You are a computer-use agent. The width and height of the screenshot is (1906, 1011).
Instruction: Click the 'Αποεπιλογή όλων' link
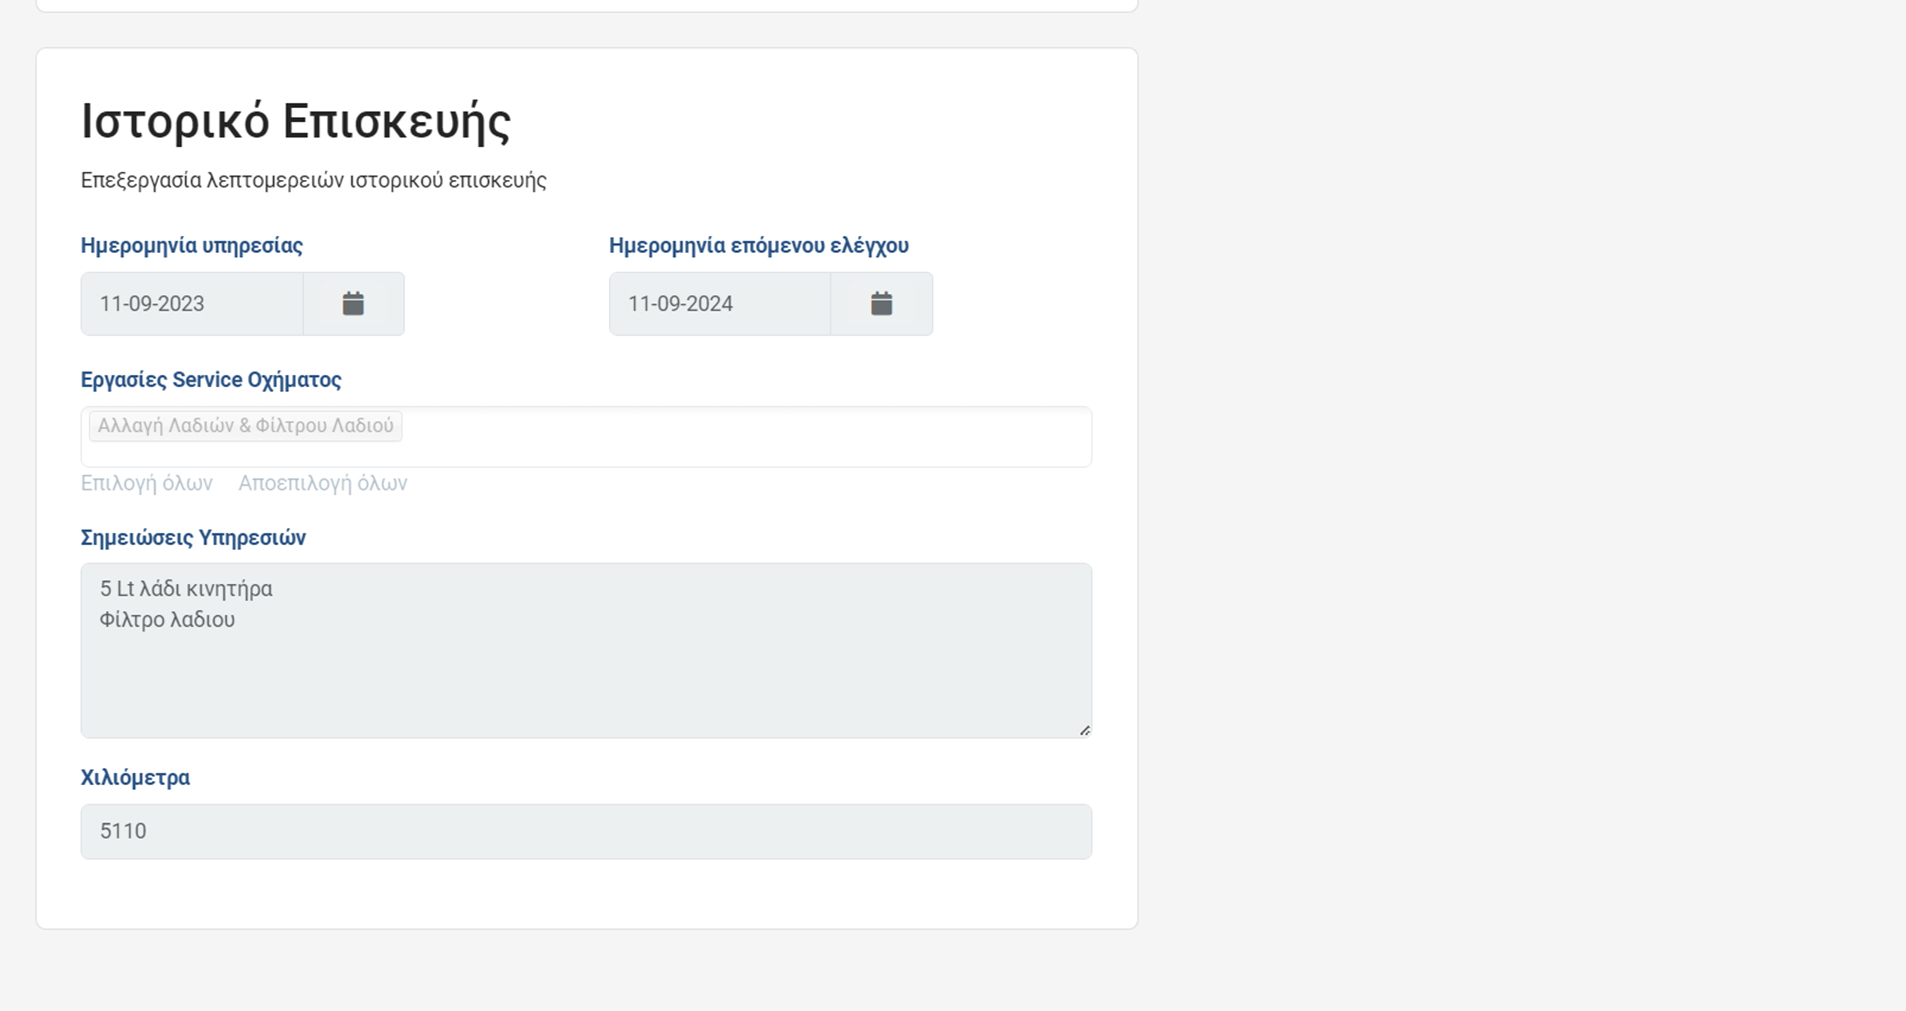pos(322,483)
